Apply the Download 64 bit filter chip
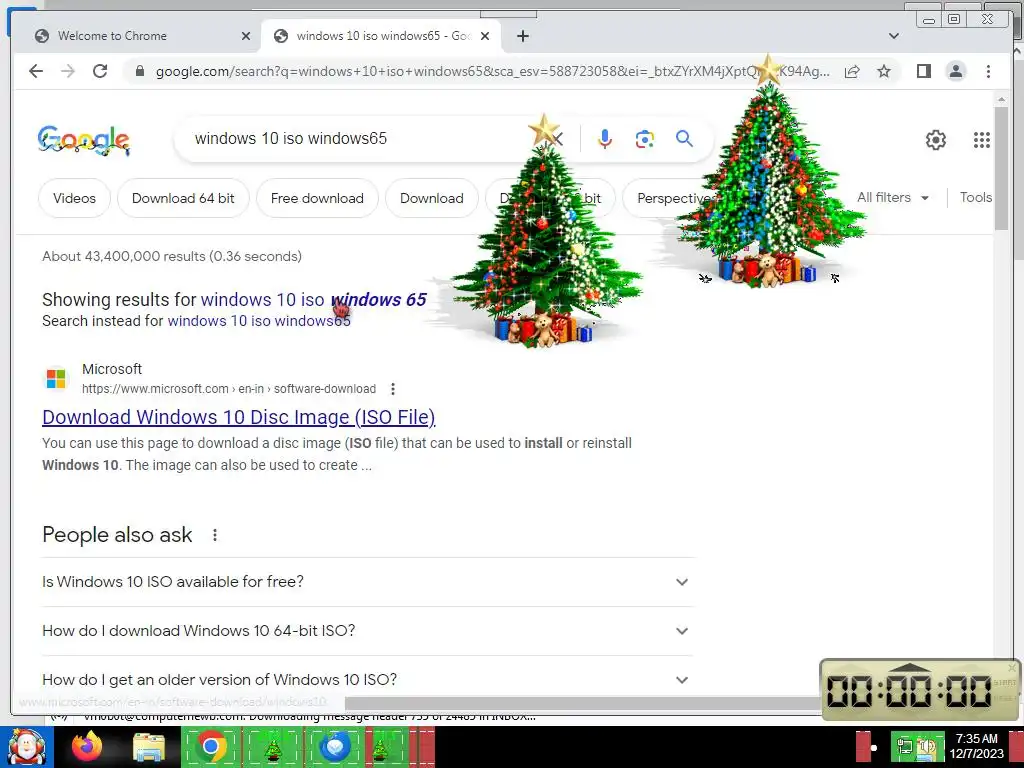The width and height of the screenshot is (1024, 768). (183, 198)
